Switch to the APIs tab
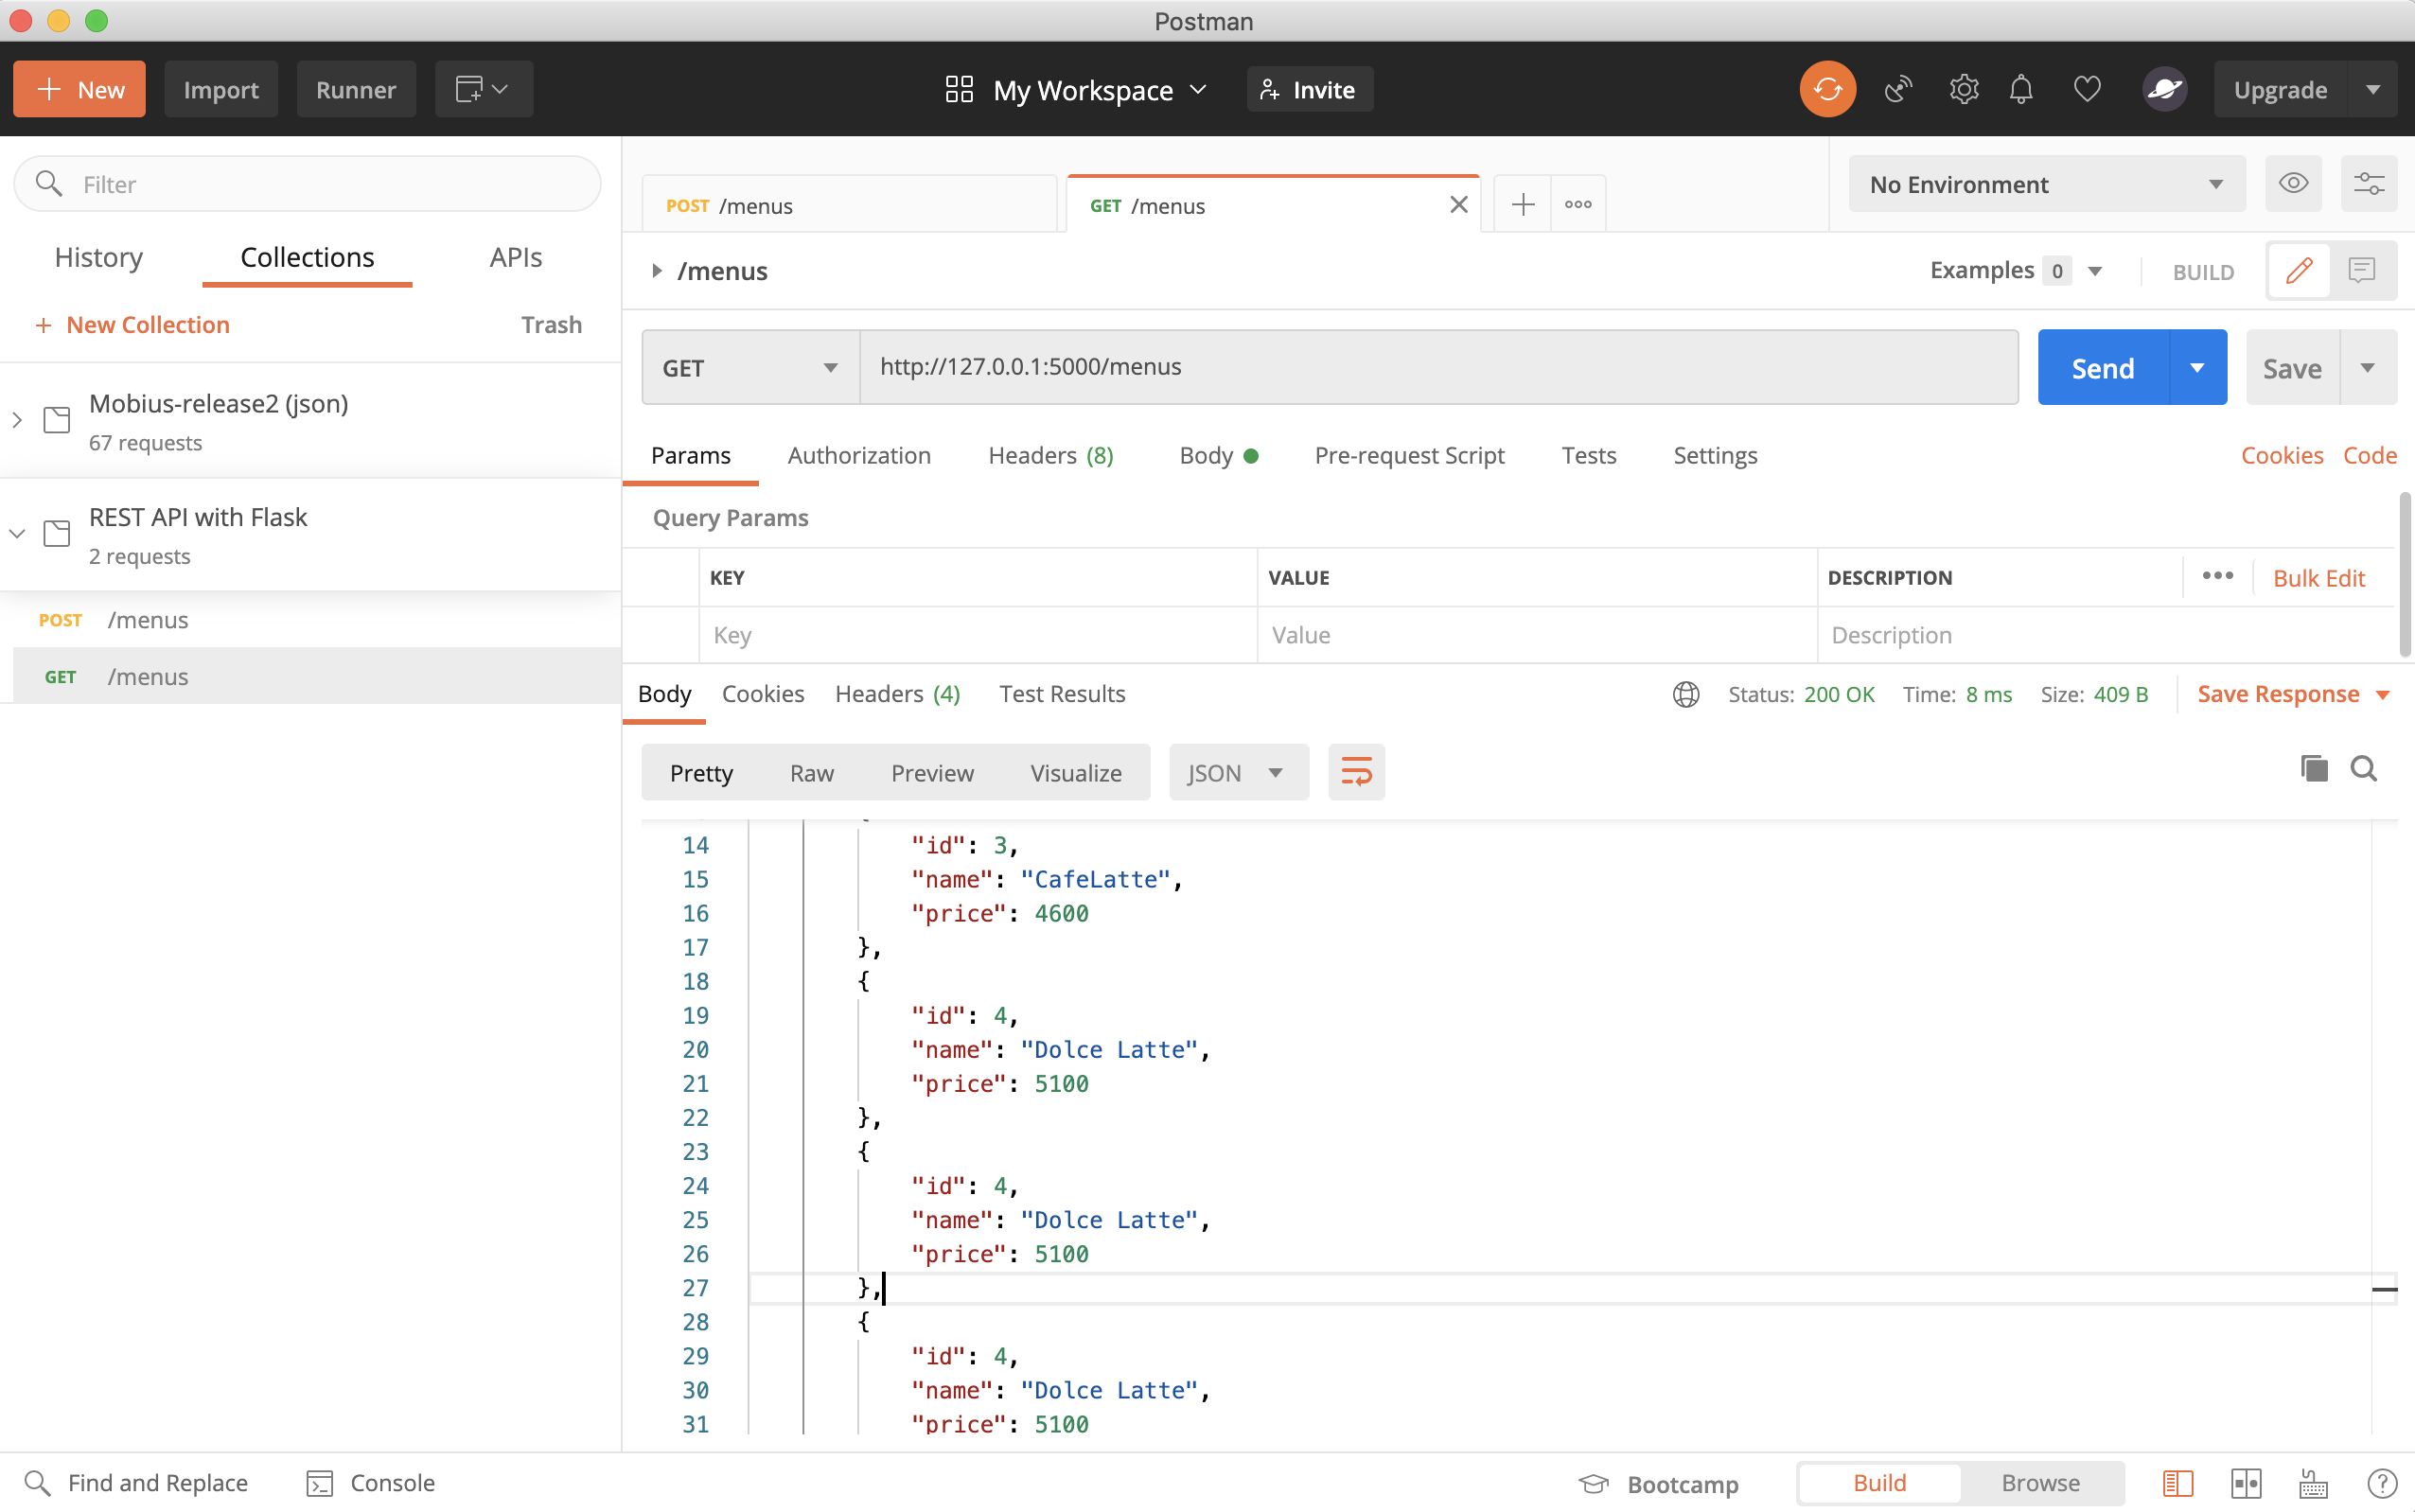The height and width of the screenshot is (1512, 2415). [x=515, y=257]
